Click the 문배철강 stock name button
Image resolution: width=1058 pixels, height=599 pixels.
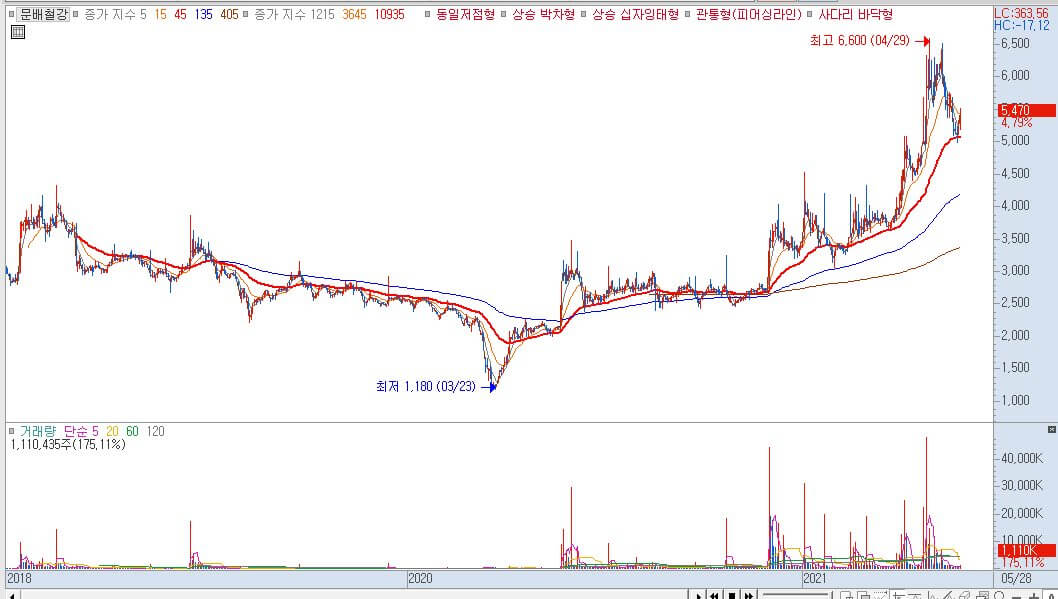pyautogui.click(x=43, y=14)
